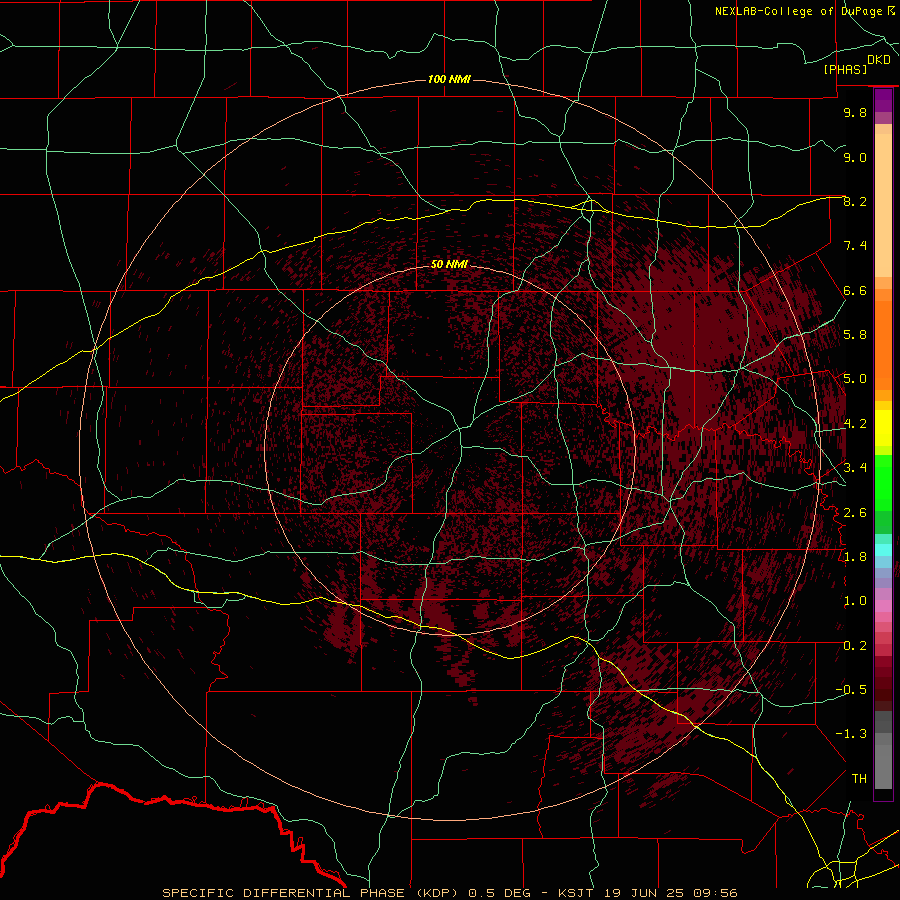Screen dimensions: 900x900
Task: Pick the orange color bar segment
Action: point(883,346)
